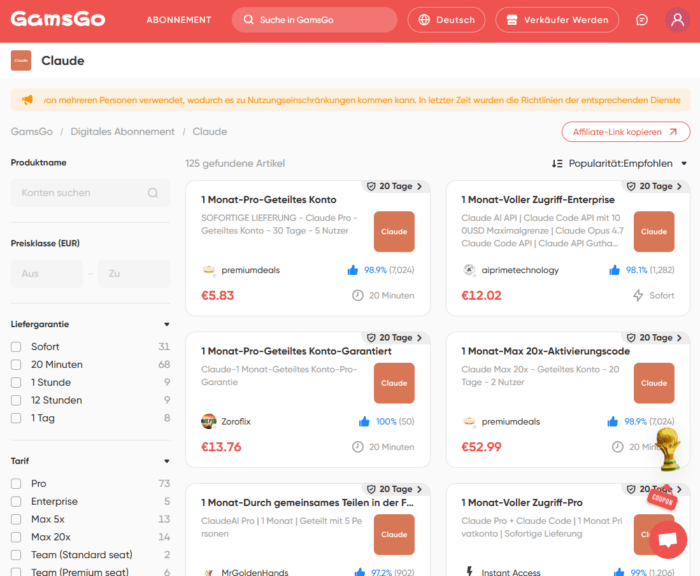Go to the Digitales Abonnement breadcrumb
The image size is (700, 576).
point(122,132)
